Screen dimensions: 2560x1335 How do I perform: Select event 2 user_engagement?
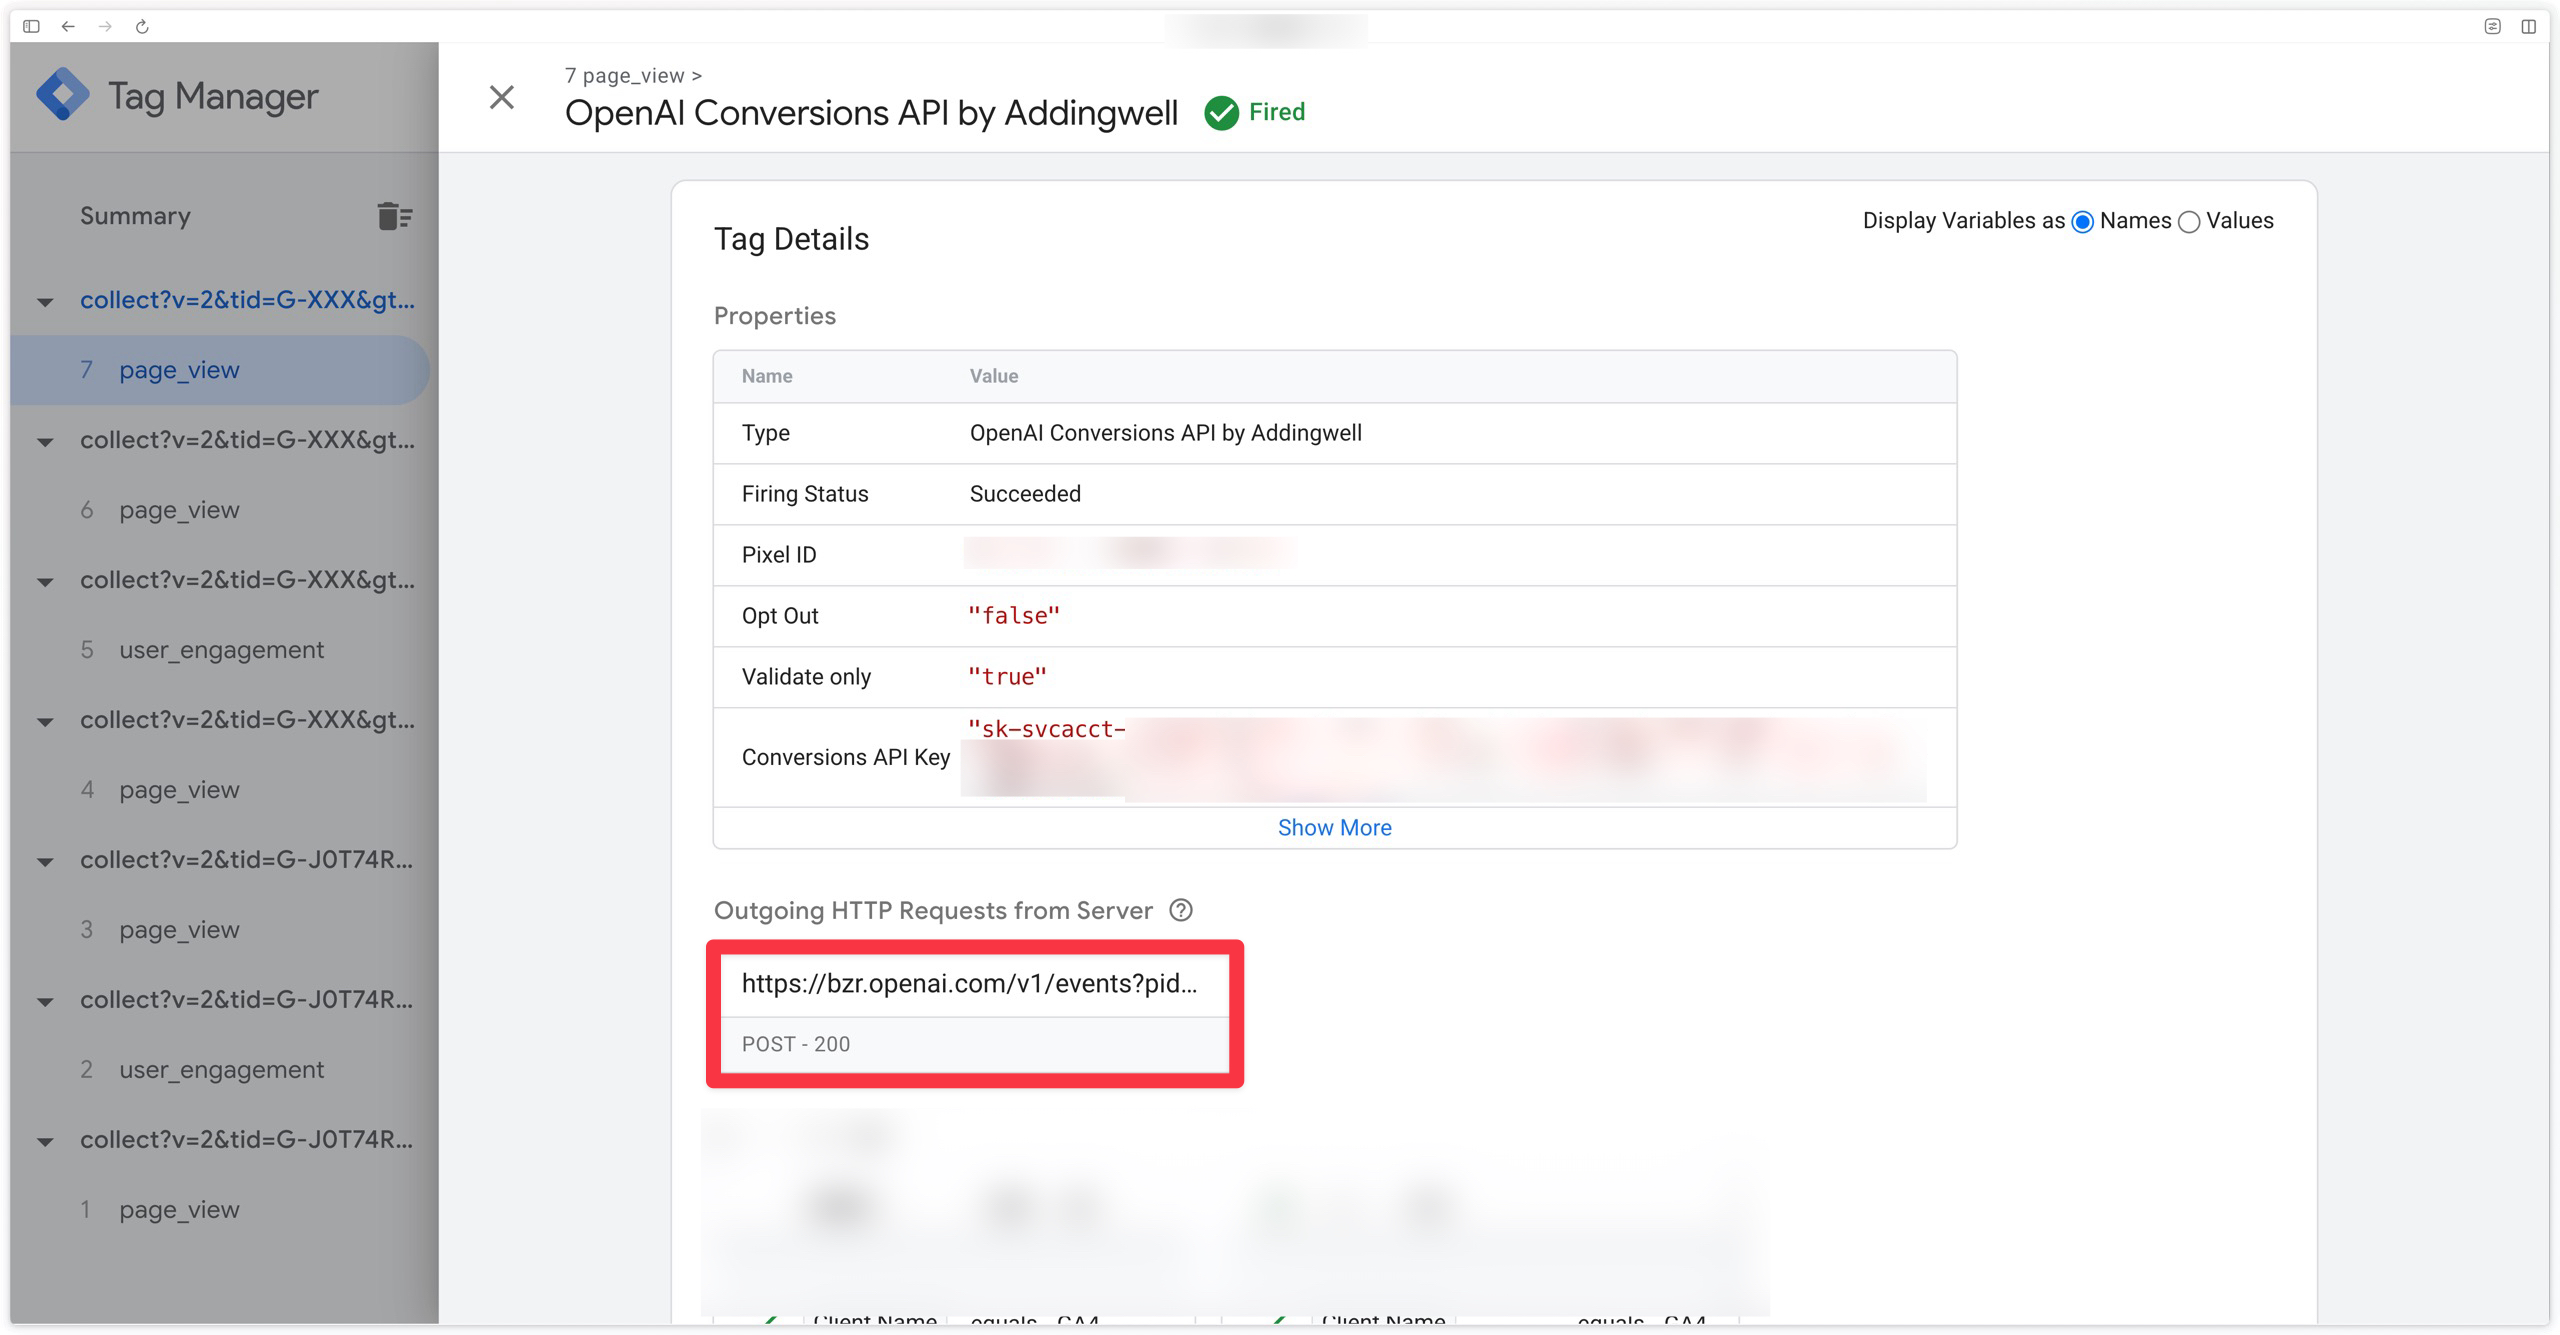tap(220, 1070)
